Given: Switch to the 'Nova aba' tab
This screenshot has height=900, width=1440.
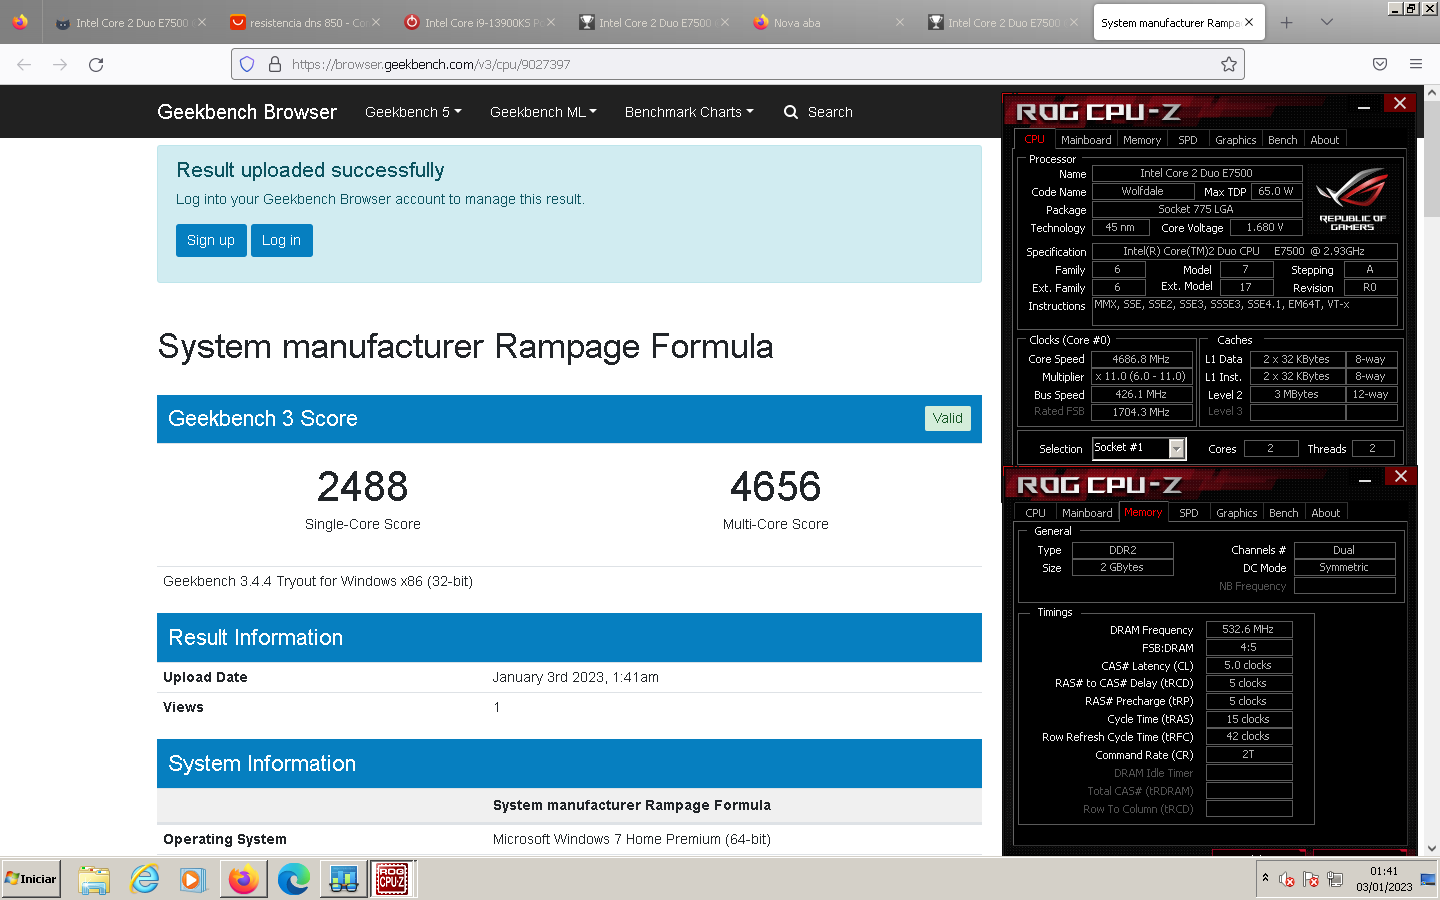Looking at the screenshot, I should click(x=826, y=22).
